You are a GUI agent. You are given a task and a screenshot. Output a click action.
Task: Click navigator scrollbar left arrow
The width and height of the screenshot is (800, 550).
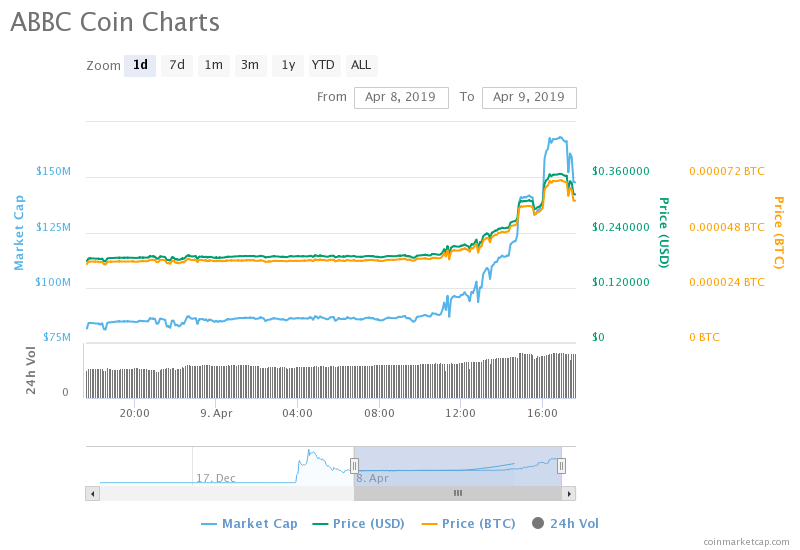(92, 493)
